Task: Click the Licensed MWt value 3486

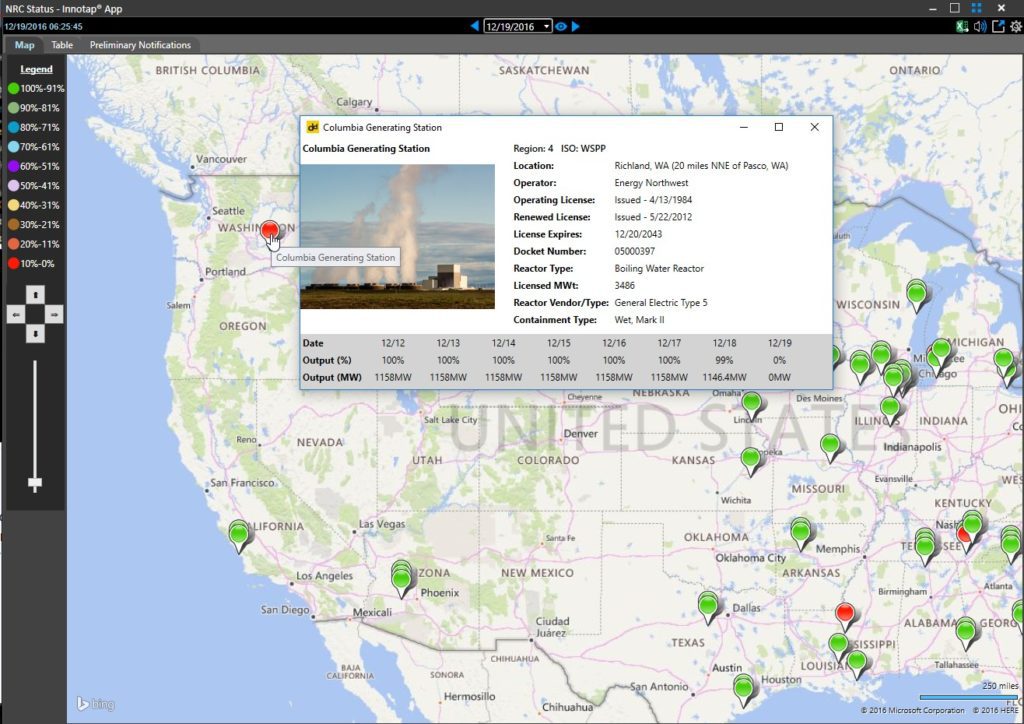Action: click(x=624, y=285)
